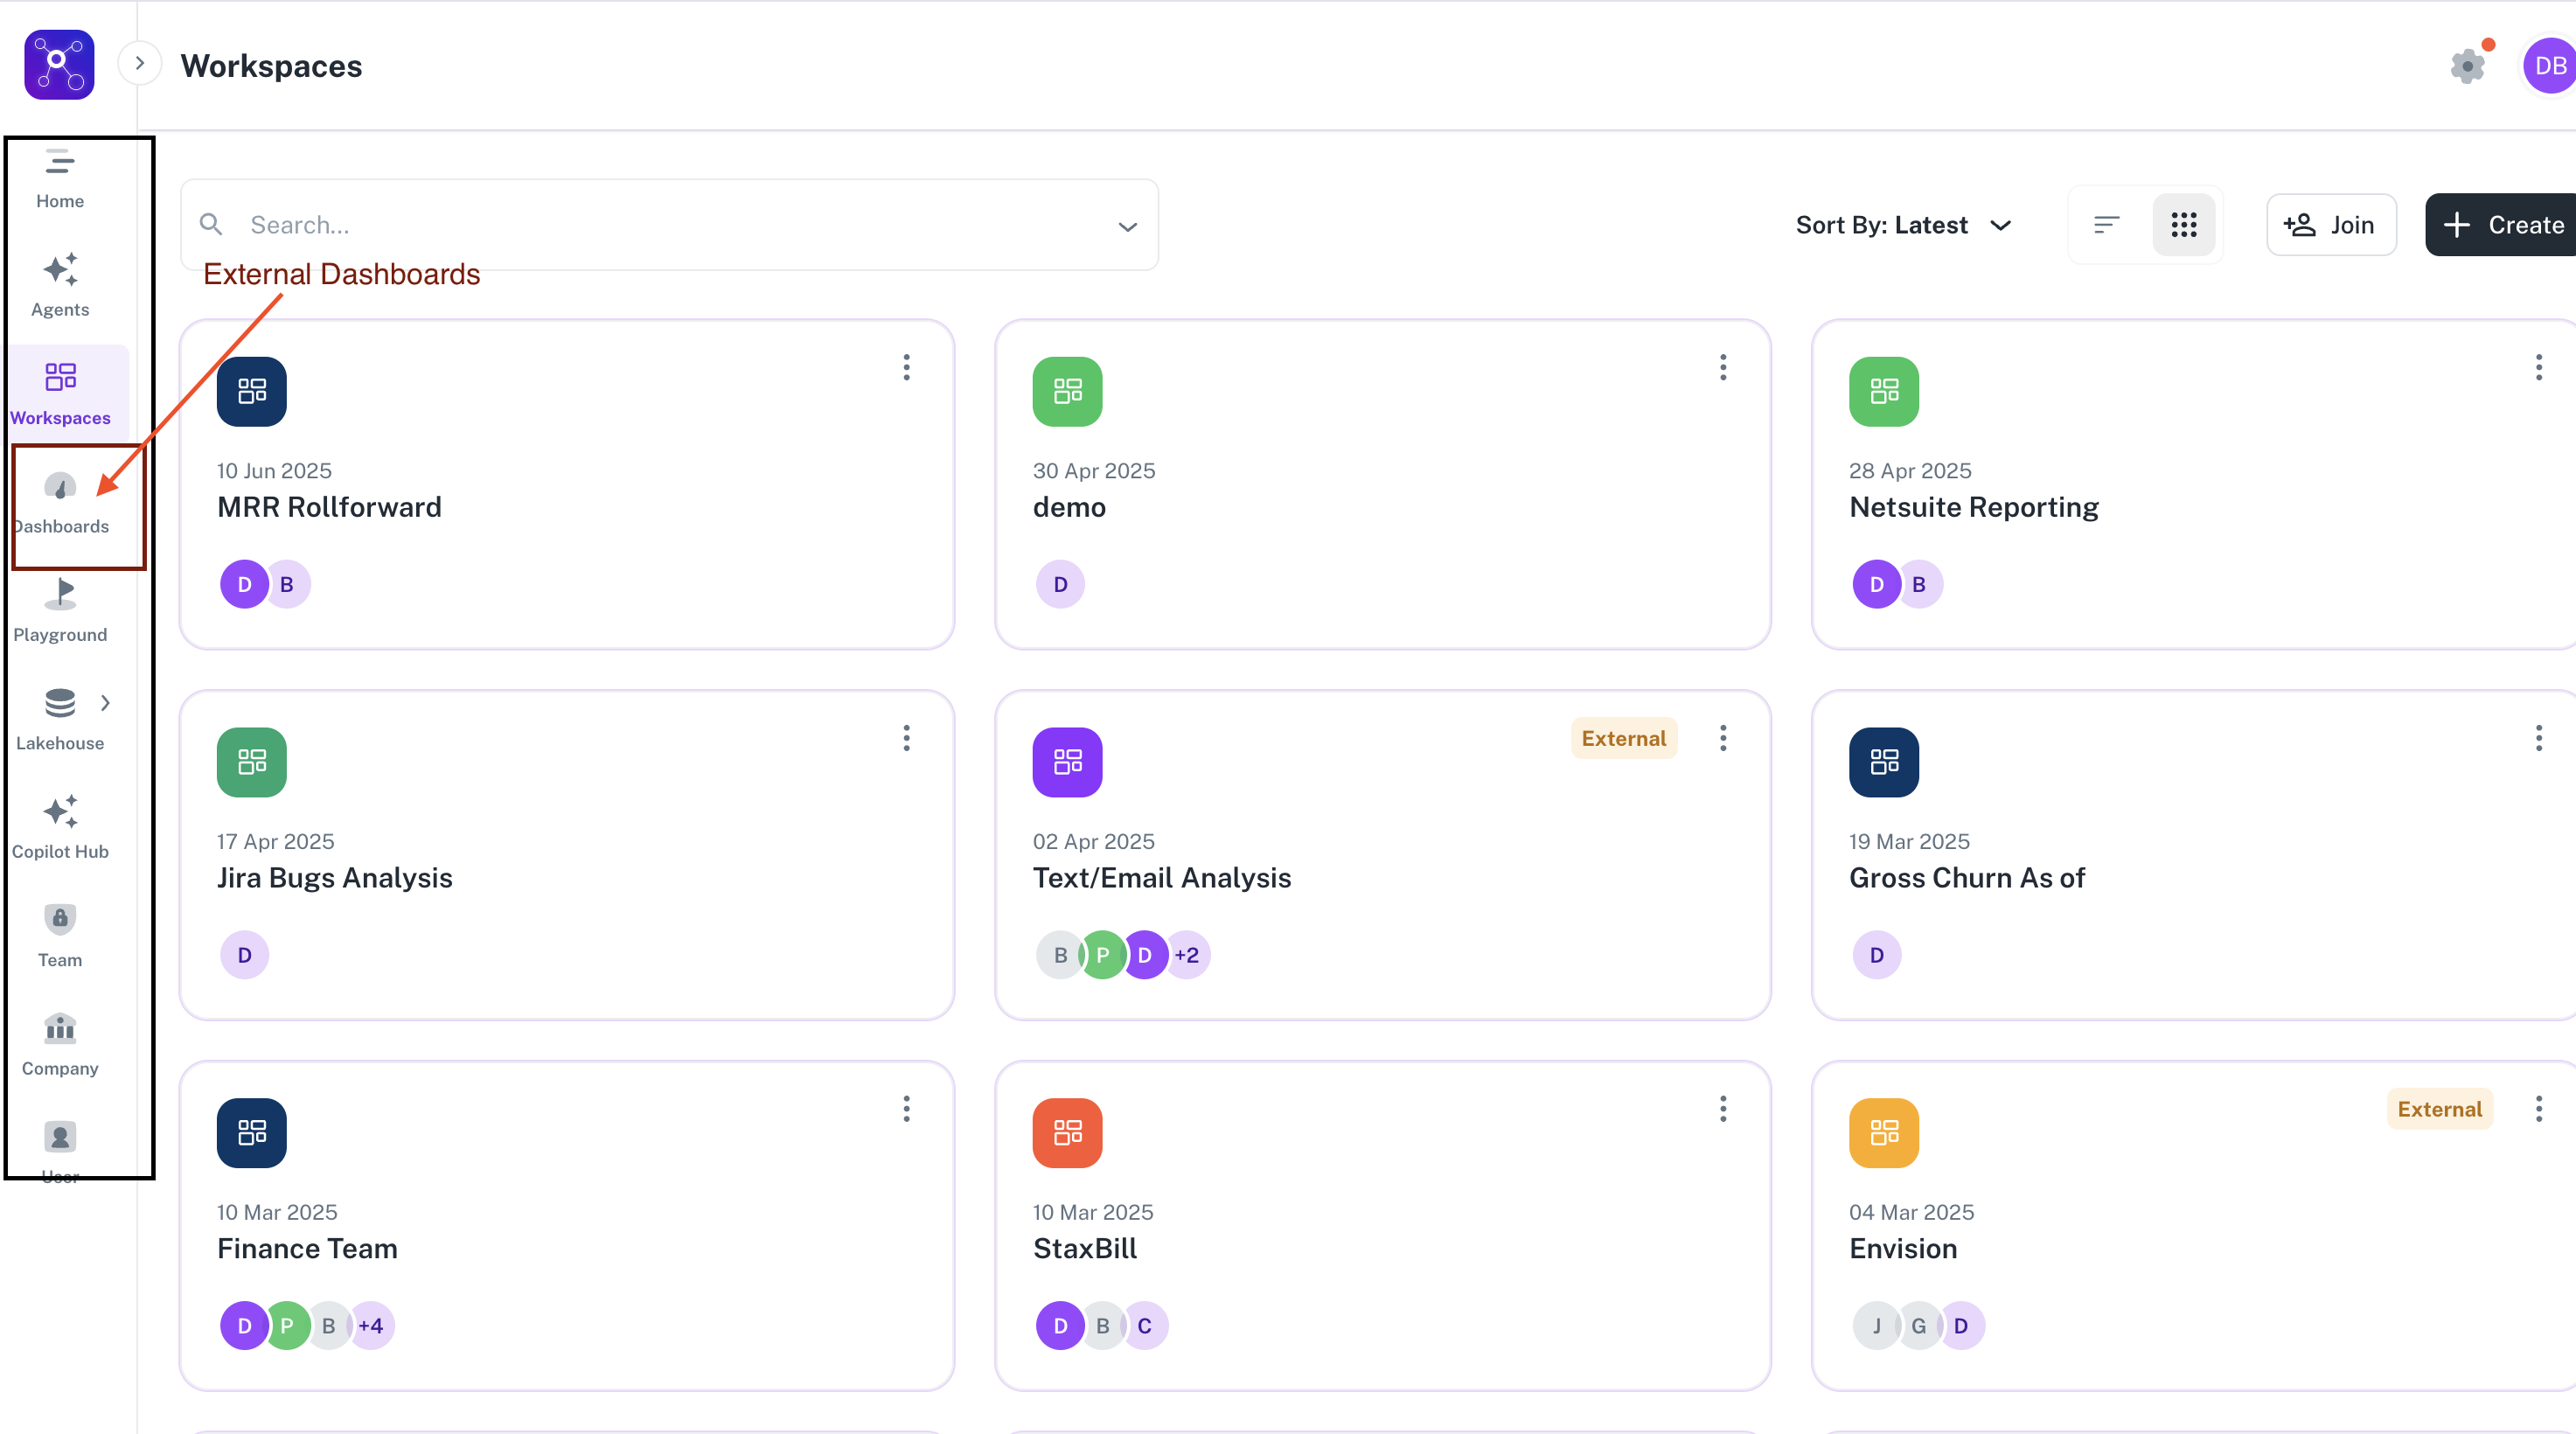This screenshot has height=1434, width=2576.
Task: Switch to grid view
Action: pyautogui.click(x=2184, y=225)
